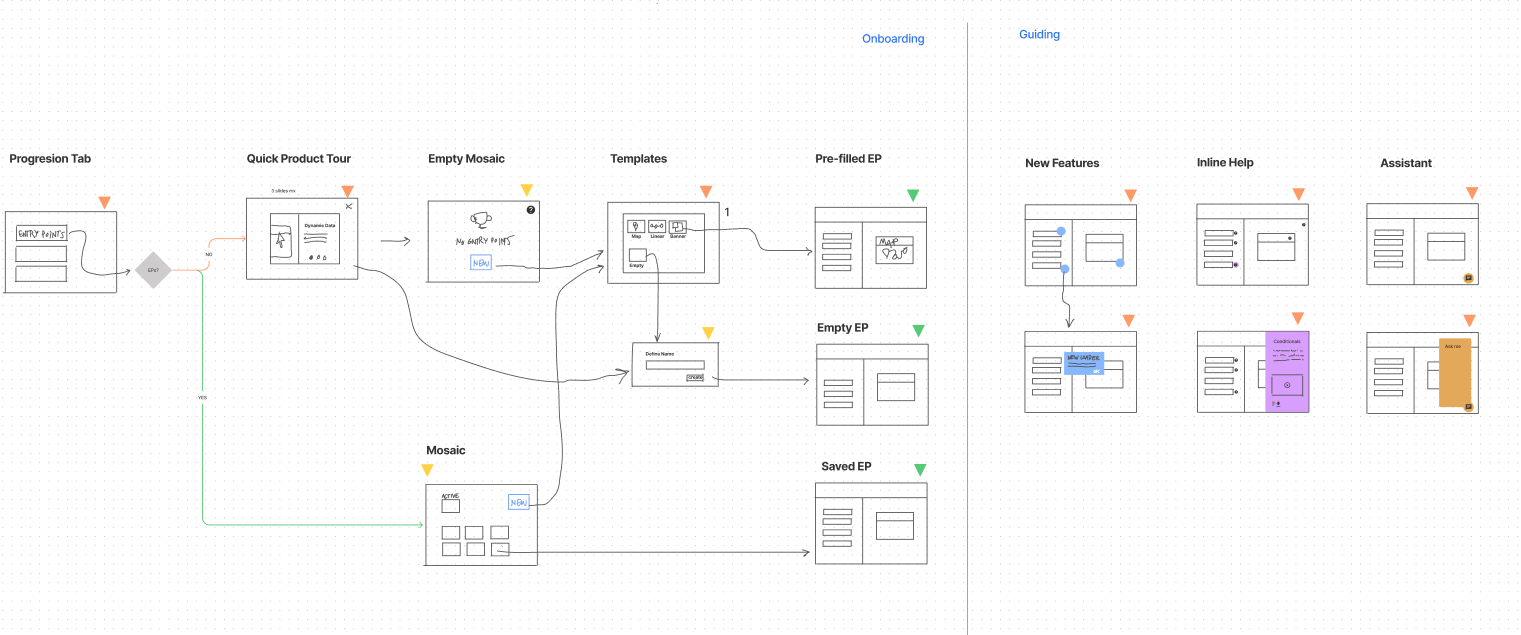Image resolution: width=1521 pixels, height=635 pixels.
Task: Select the Inline Help title
Action: pos(1225,162)
